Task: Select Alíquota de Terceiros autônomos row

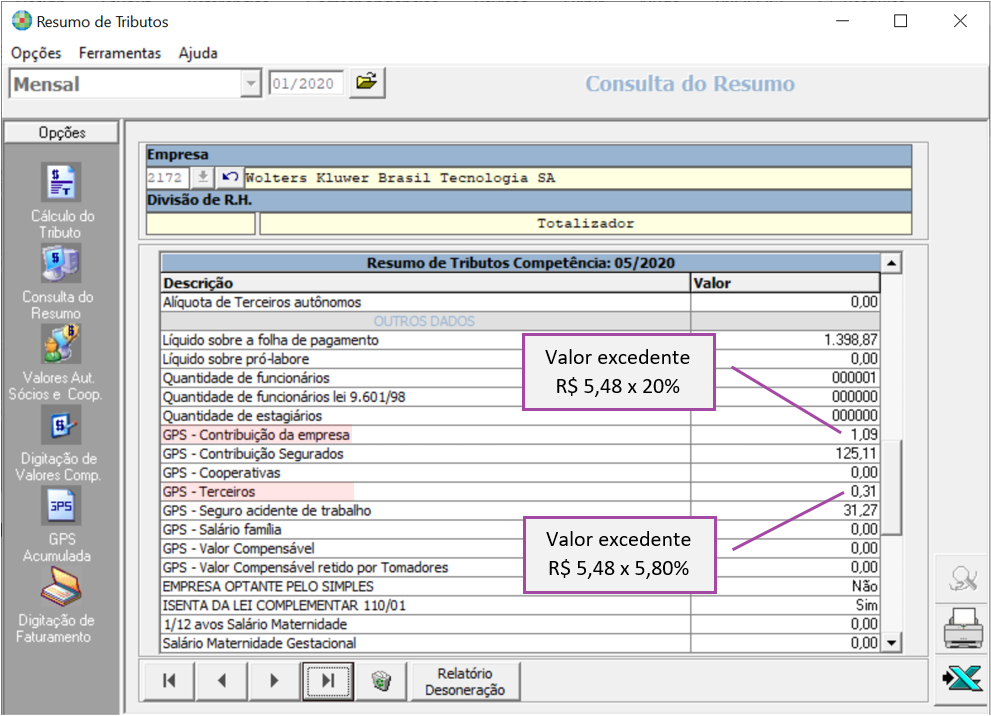Action: coord(520,302)
